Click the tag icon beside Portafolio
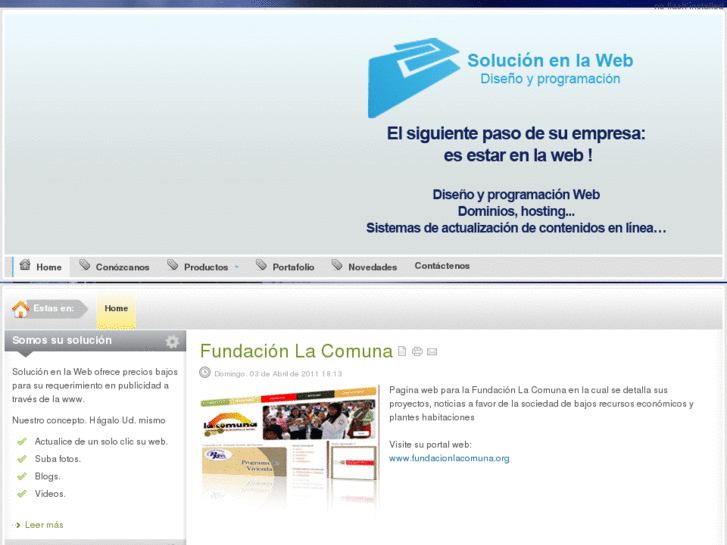The height and width of the screenshot is (545, 727). click(x=261, y=265)
